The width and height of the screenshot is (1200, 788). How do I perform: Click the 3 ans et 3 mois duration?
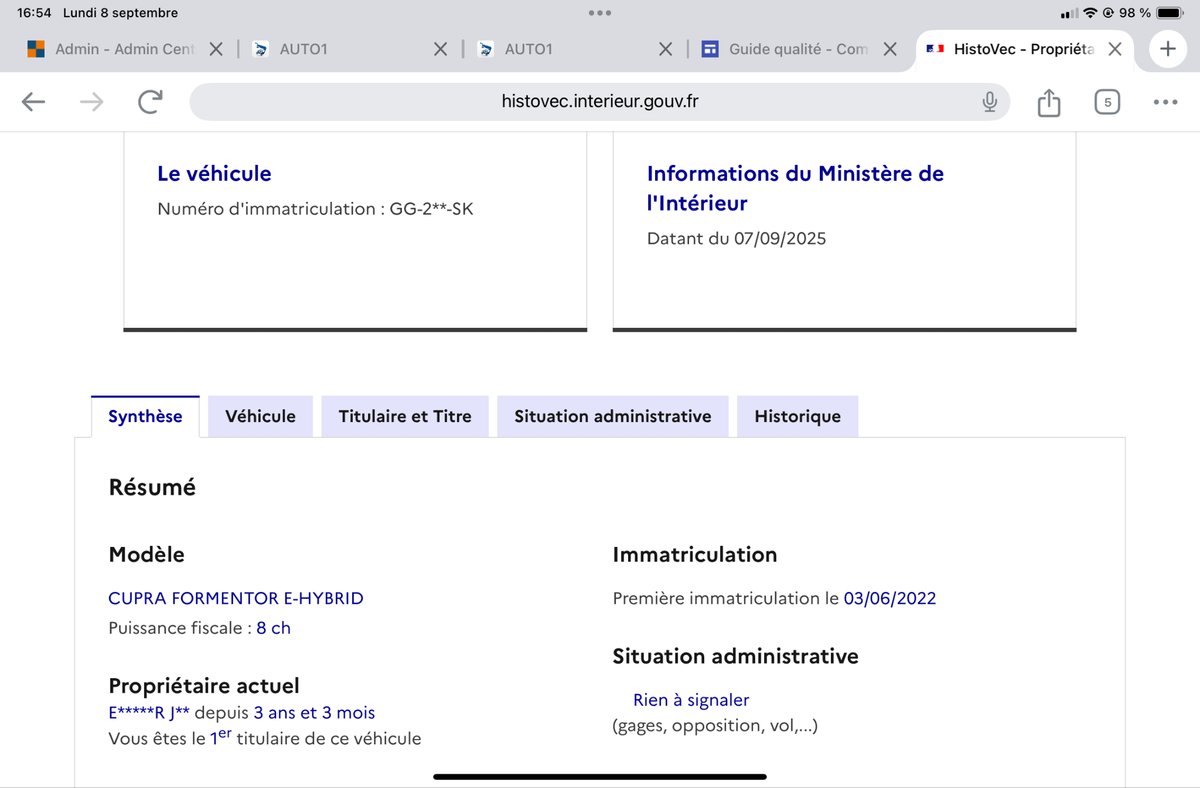[314, 713]
